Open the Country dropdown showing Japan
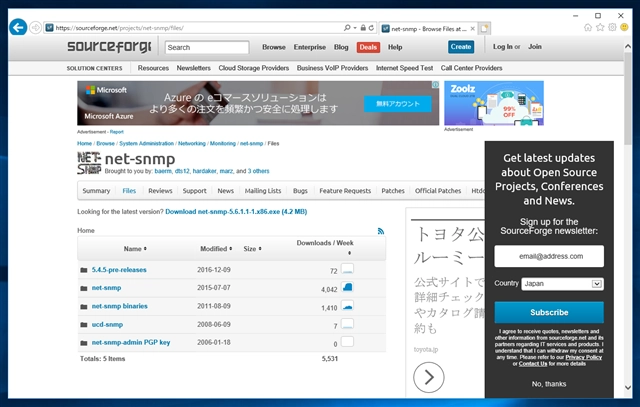The height and width of the screenshot is (407, 640). click(x=562, y=284)
